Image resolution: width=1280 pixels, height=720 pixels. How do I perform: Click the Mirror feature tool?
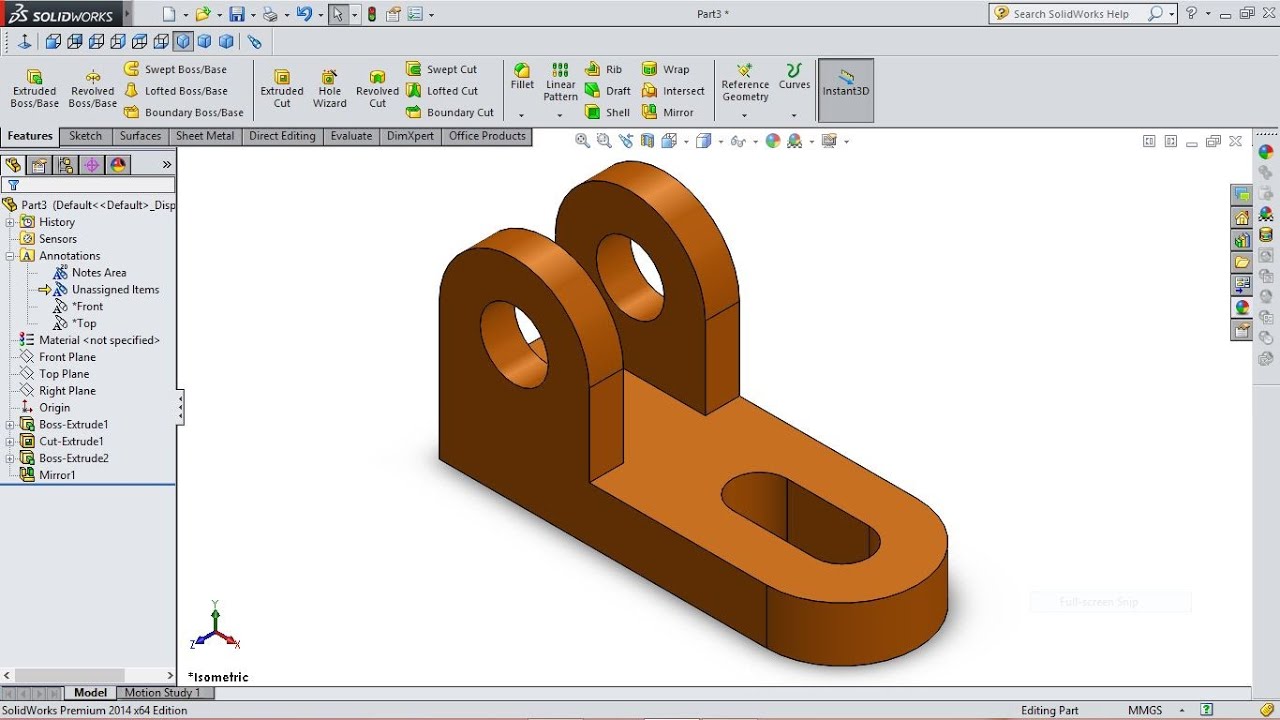tap(668, 112)
